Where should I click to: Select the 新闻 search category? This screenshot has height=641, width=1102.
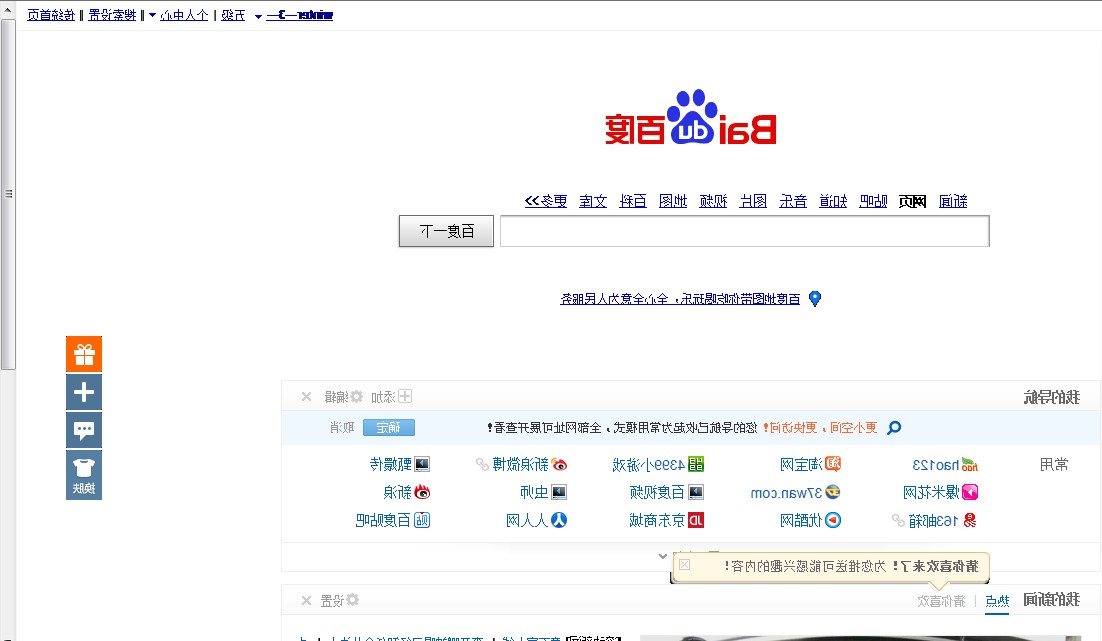click(x=953, y=201)
